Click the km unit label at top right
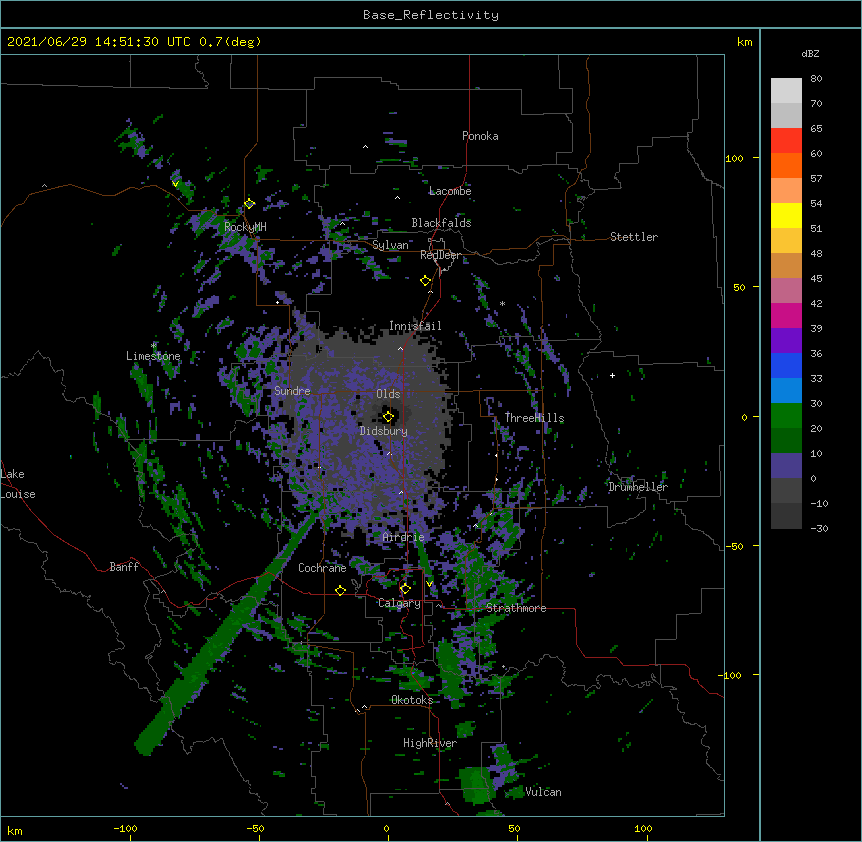This screenshot has height=842, width=862. (x=745, y=42)
